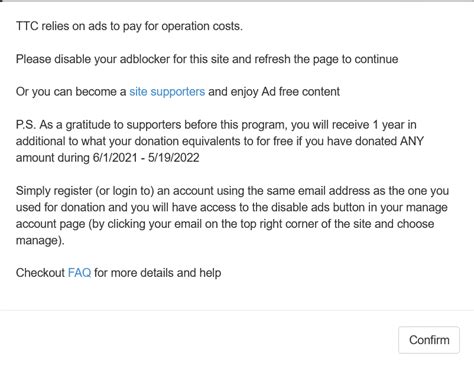Image resolution: width=474 pixels, height=366 pixels.
Task: Click the 'for more details and help' text
Action: [x=158, y=273]
